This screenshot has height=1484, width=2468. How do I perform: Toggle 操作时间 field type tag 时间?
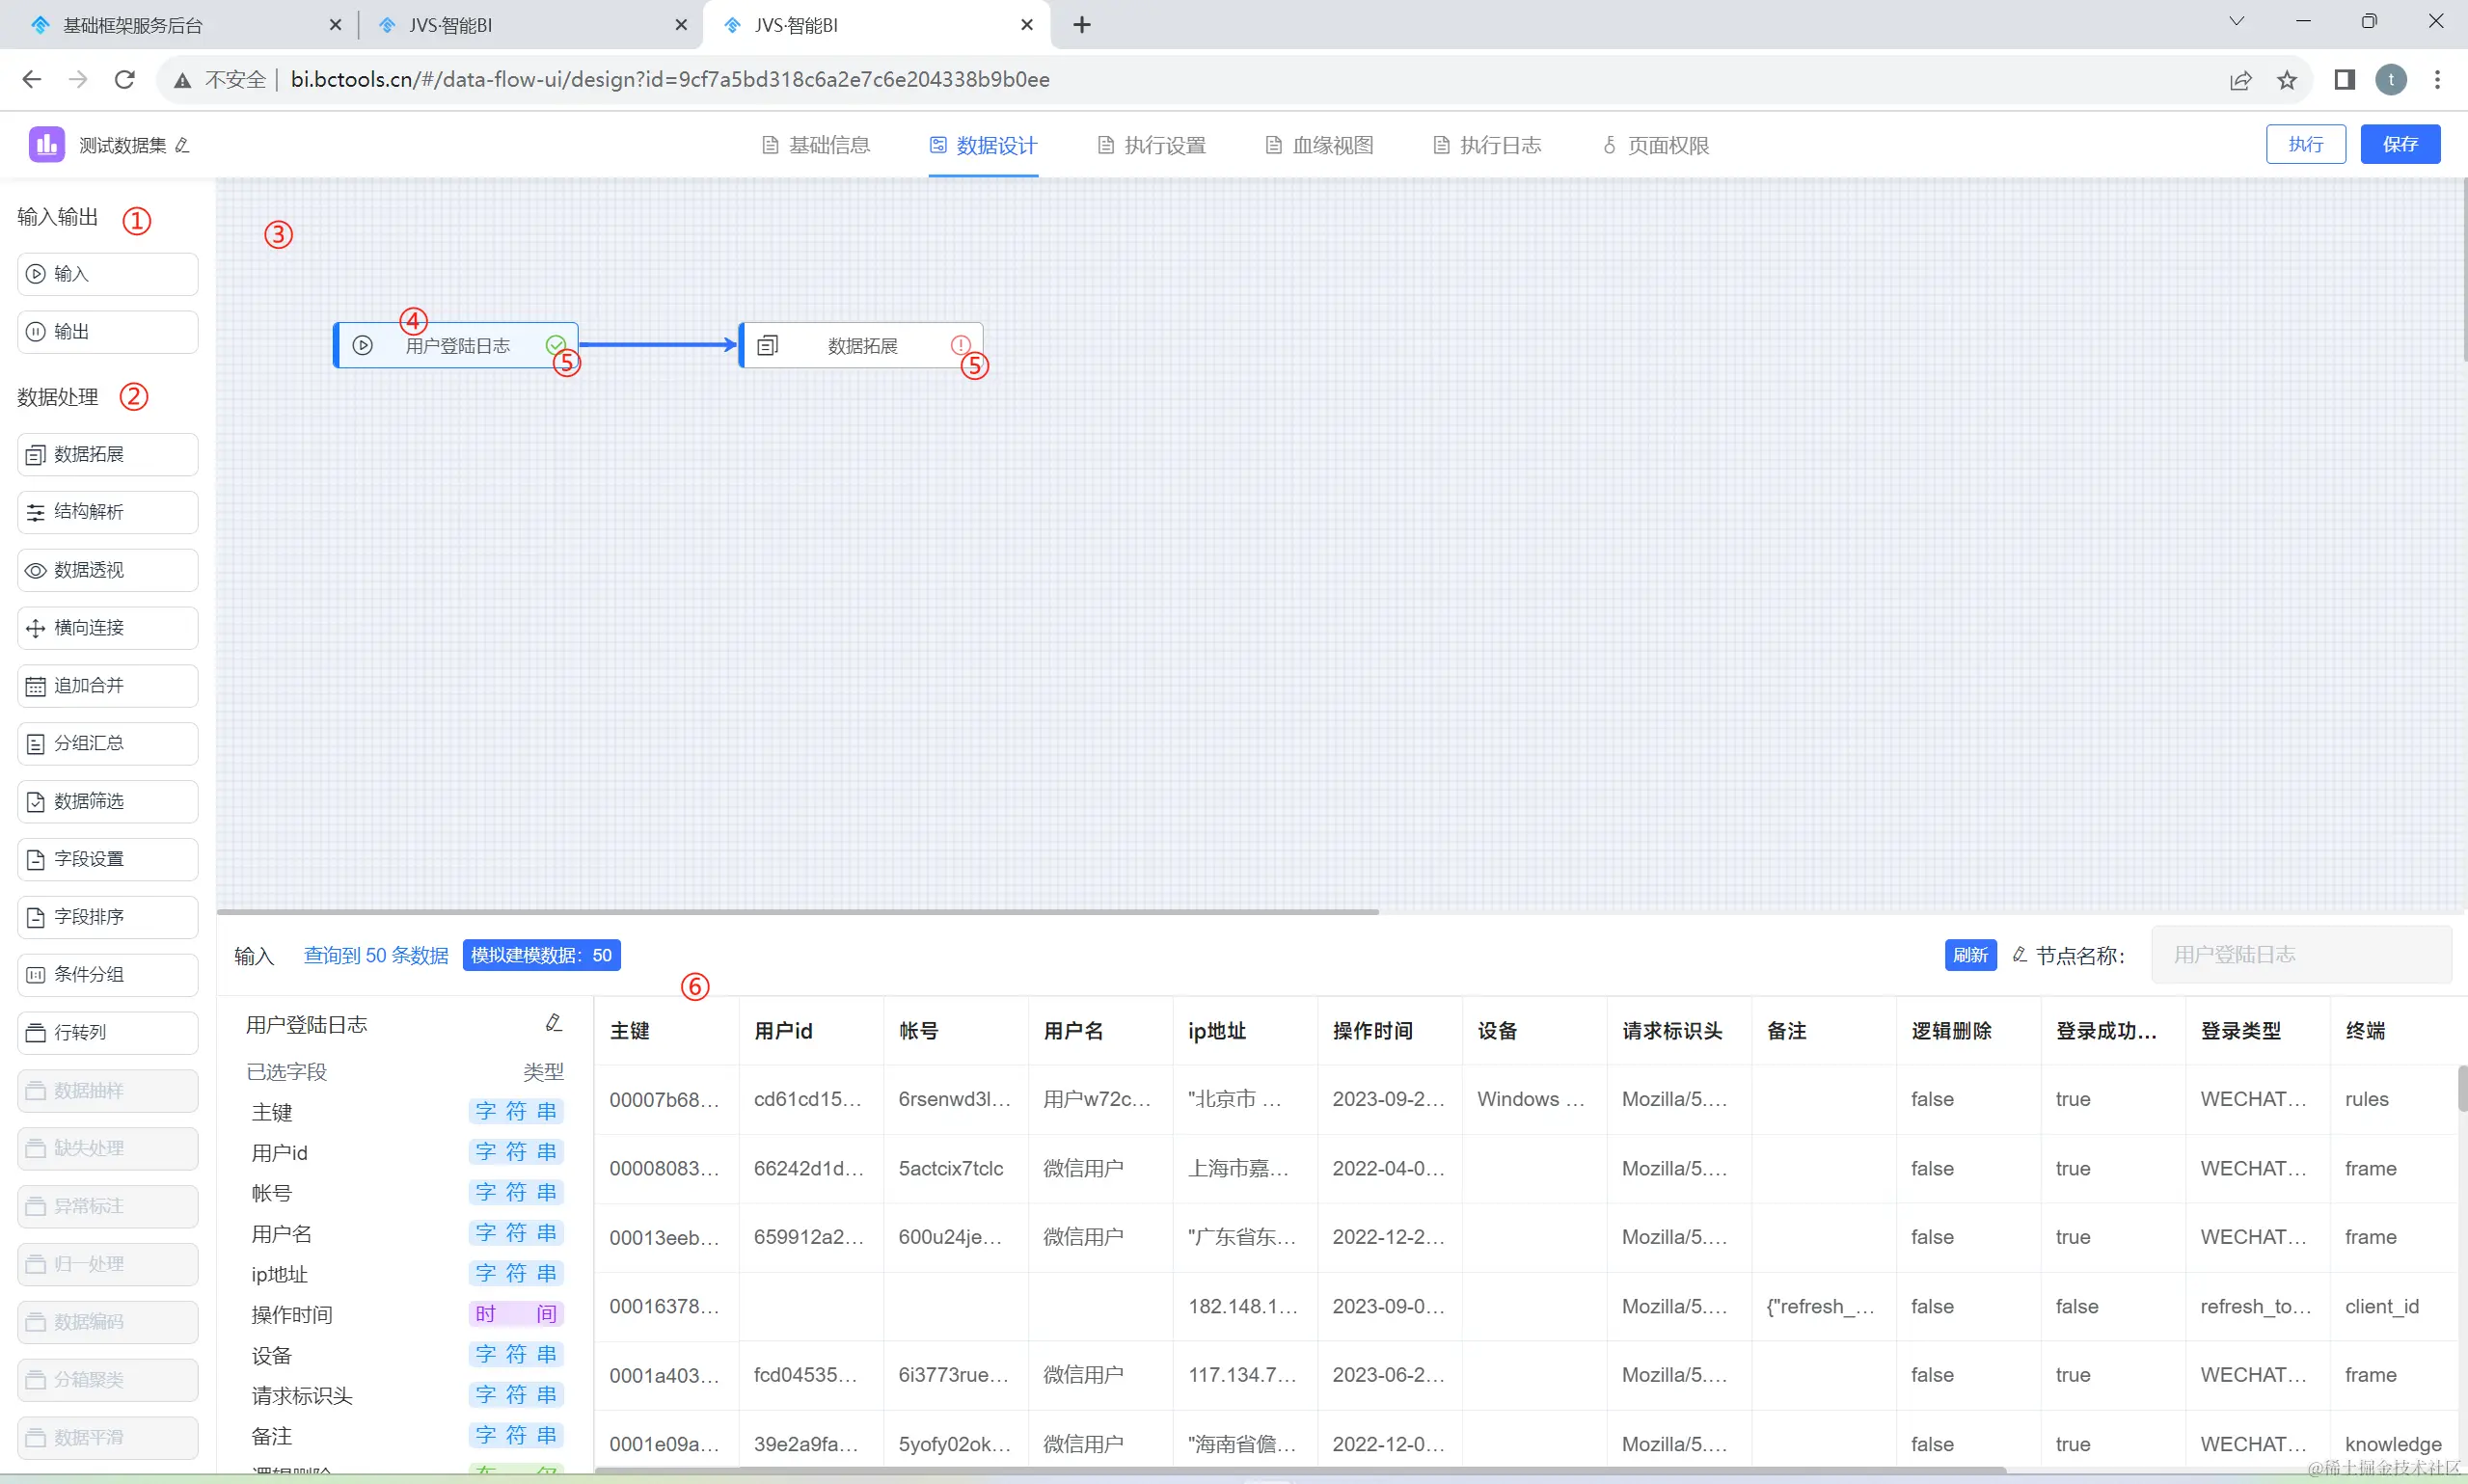(516, 1314)
